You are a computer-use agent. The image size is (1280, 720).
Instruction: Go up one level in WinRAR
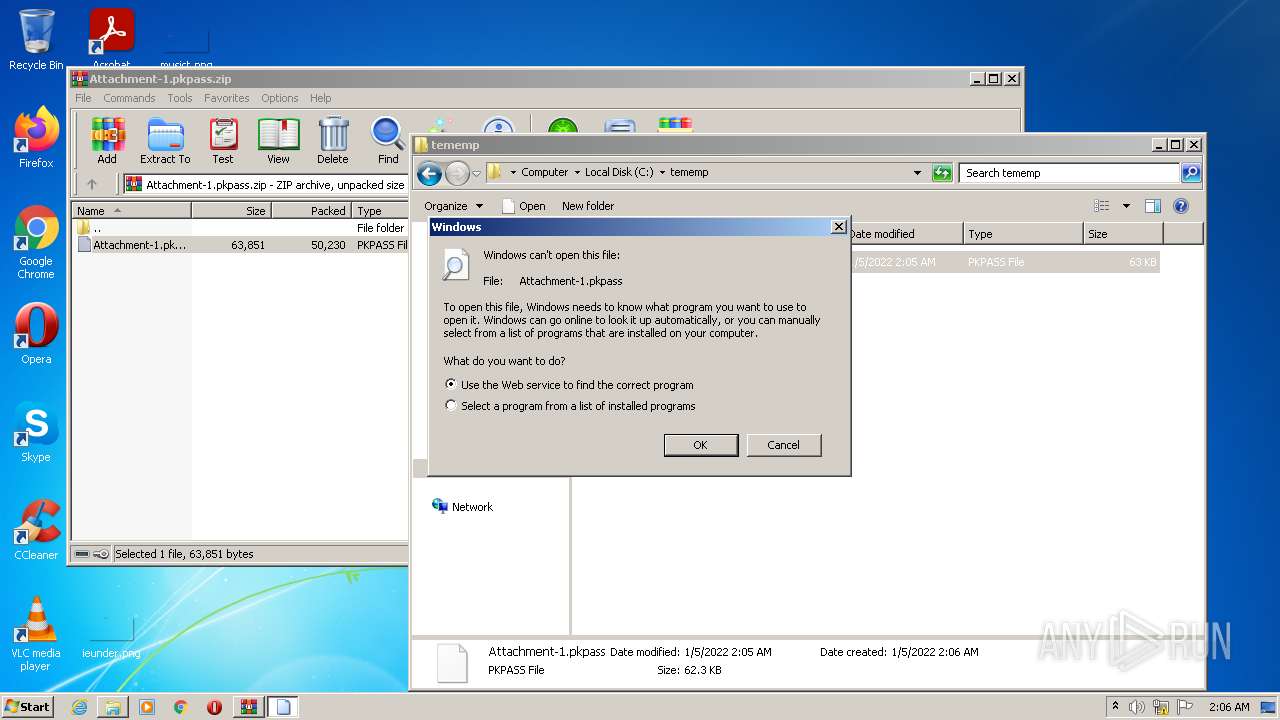(x=92, y=184)
